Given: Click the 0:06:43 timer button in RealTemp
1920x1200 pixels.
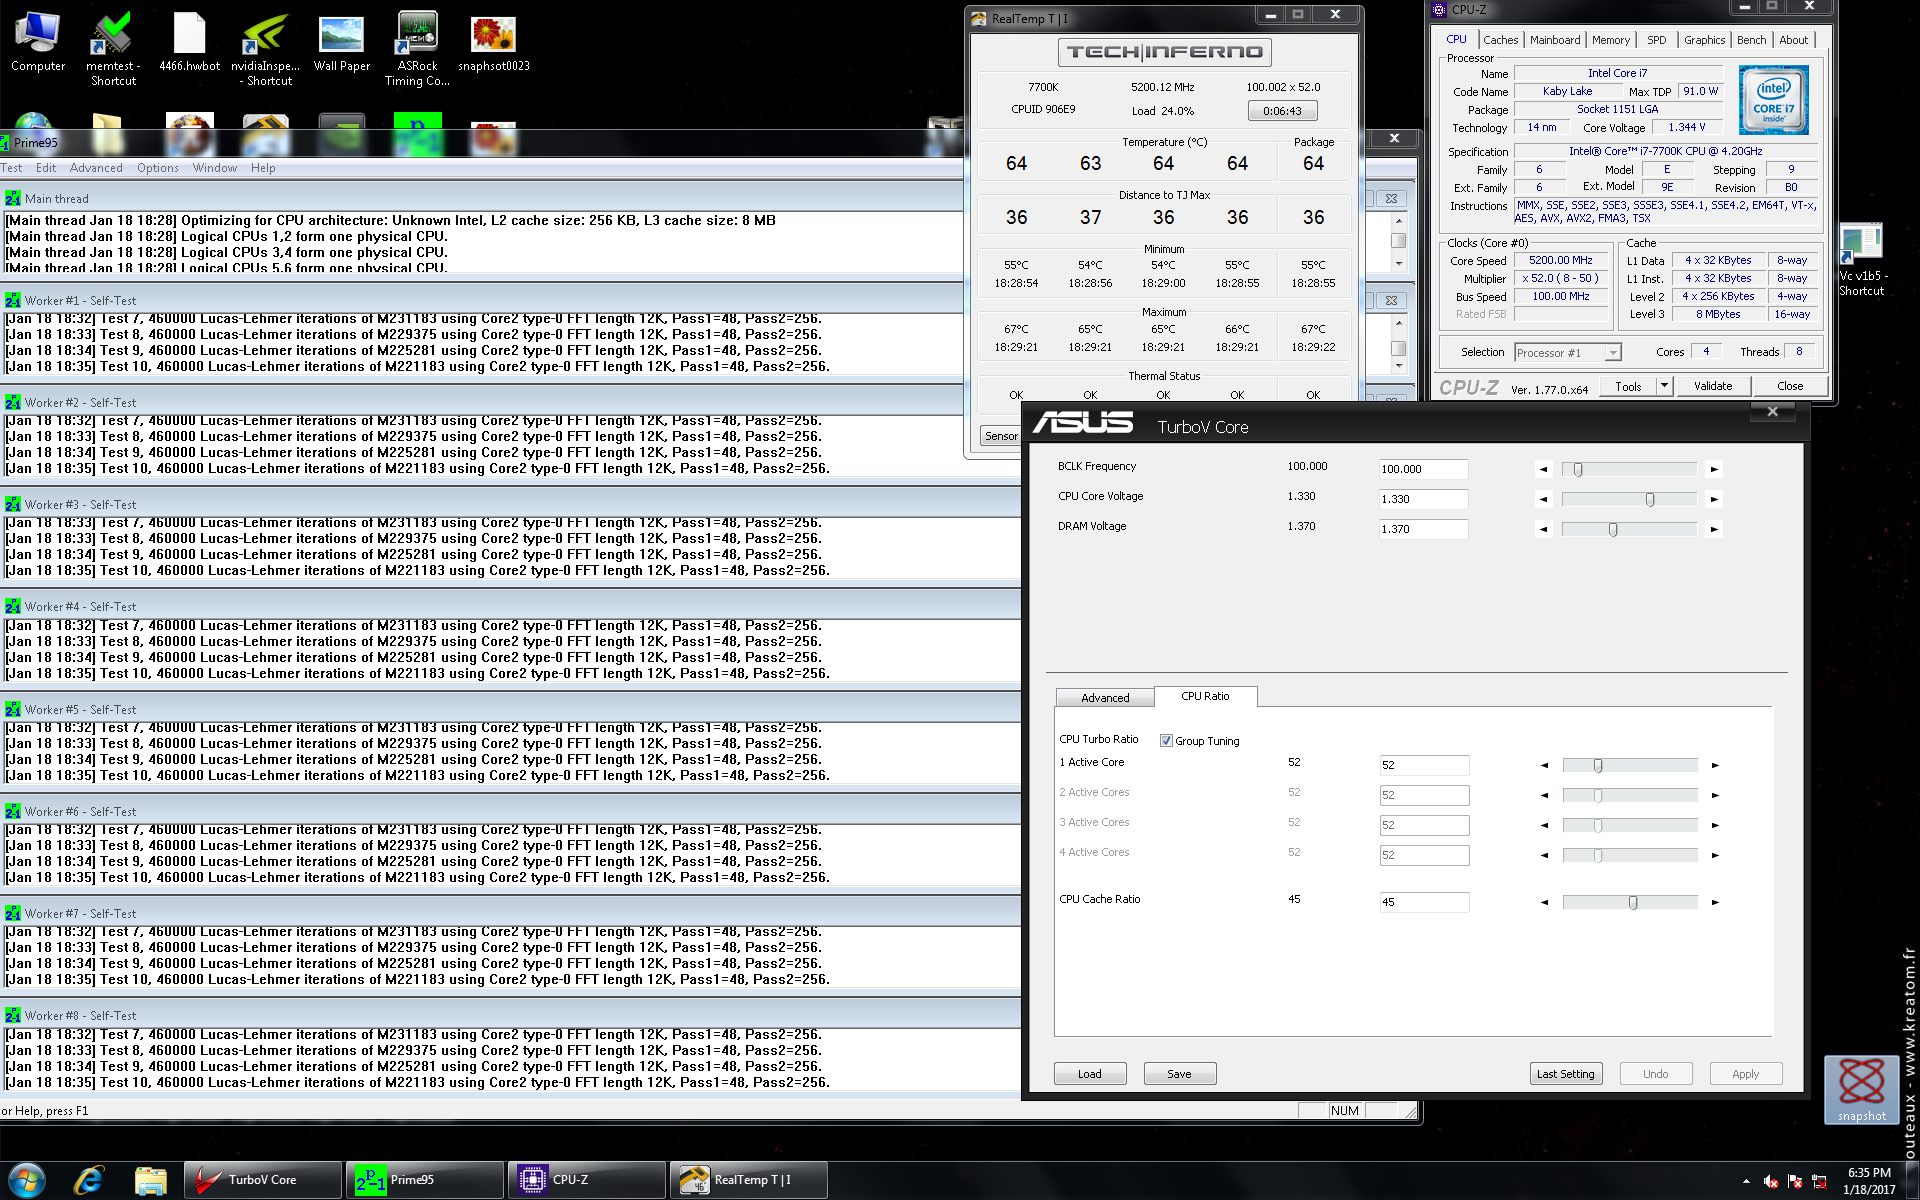Looking at the screenshot, I should coord(1282,111).
